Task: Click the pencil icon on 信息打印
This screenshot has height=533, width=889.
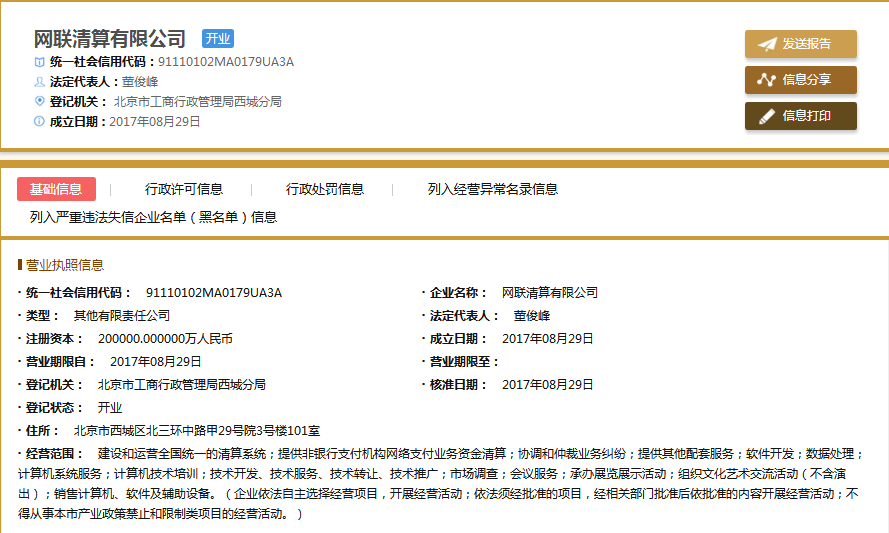Action: pos(767,116)
